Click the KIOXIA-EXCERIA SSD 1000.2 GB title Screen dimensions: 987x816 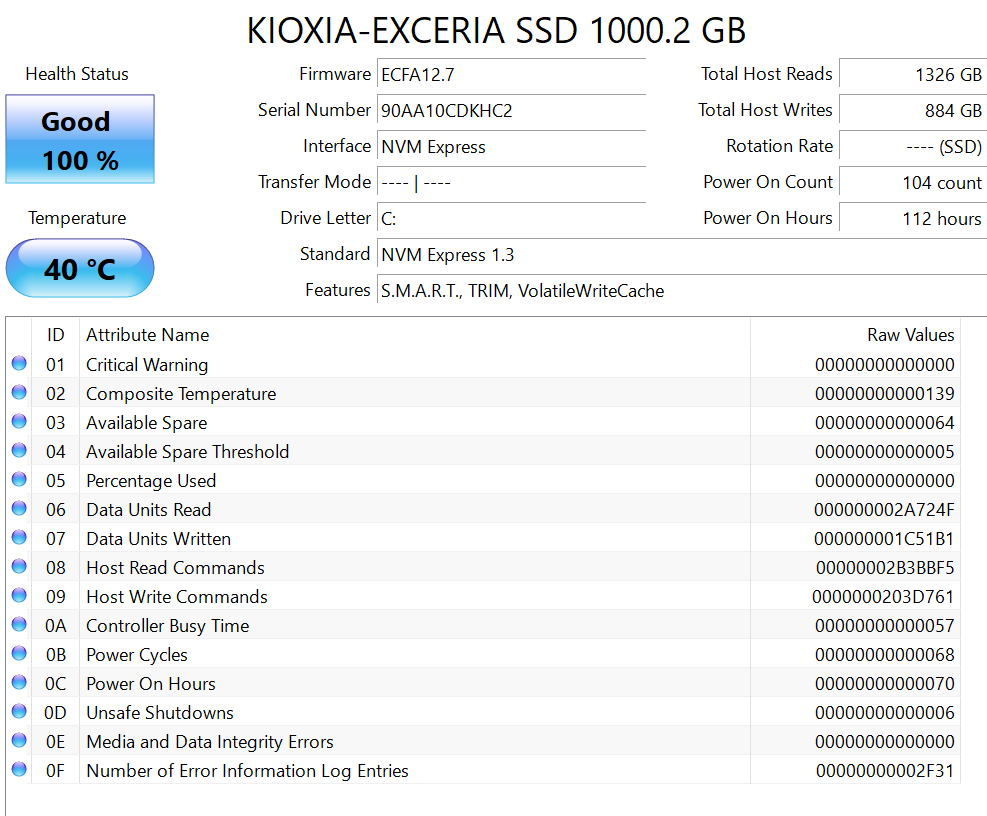(x=496, y=30)
